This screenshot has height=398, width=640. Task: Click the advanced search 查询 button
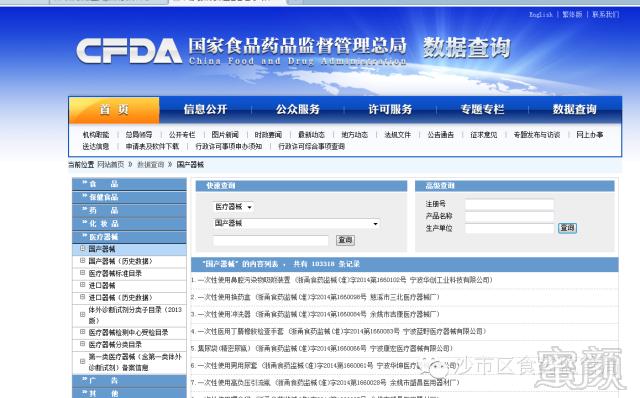[x=567, y=228]
